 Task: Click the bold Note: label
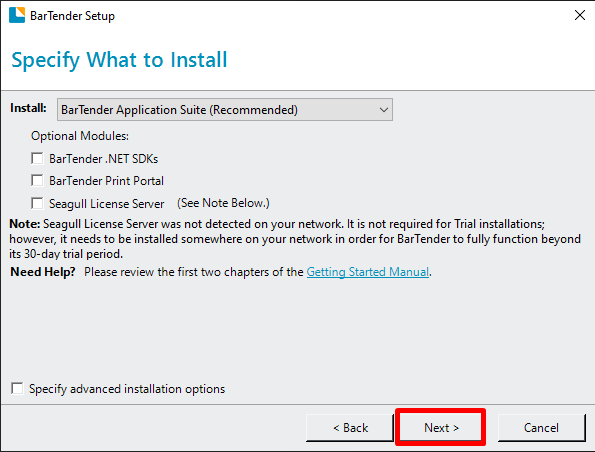25,224
